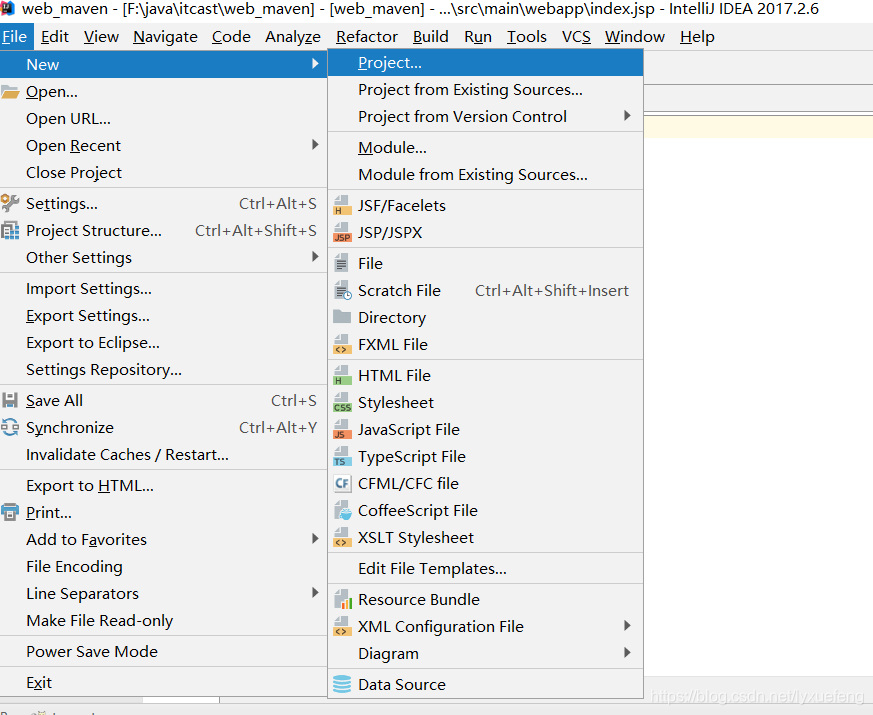Click the IntelliJ IDEA title bar icon
873x715 pixels.
click(7, 9)
